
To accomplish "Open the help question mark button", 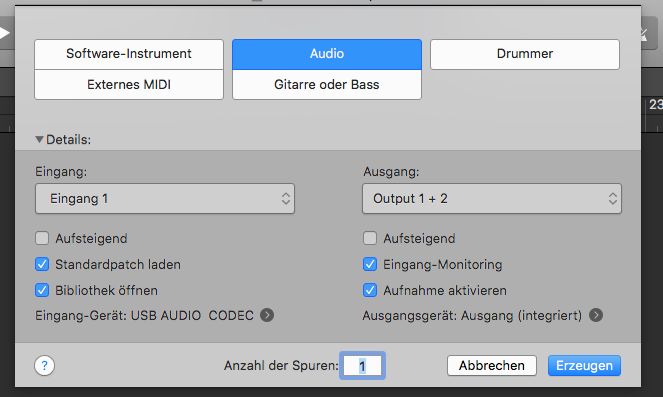I will pyautogui.click(x=44, y=365).
